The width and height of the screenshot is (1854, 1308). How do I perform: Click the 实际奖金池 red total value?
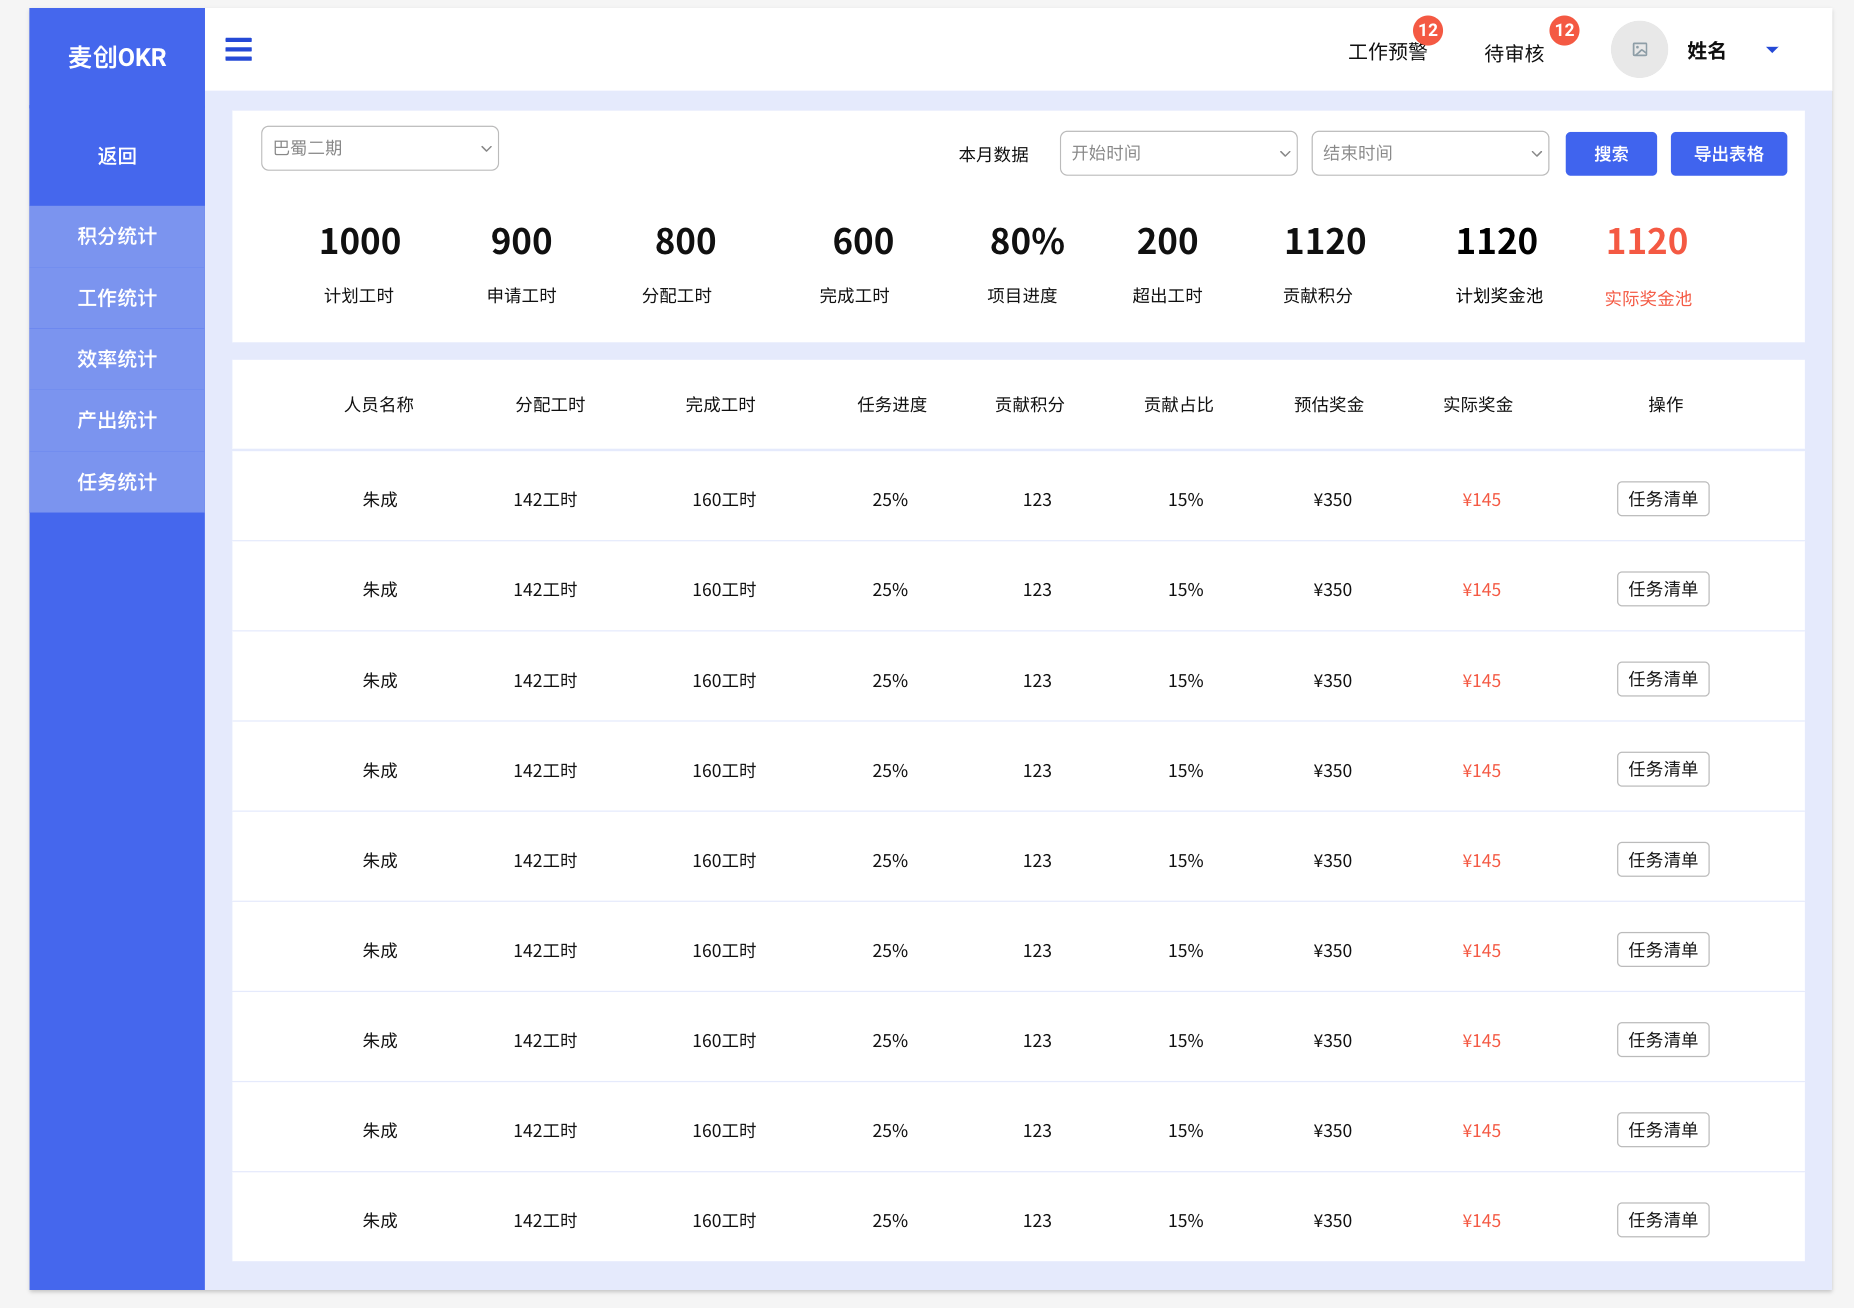(1646, 242)
